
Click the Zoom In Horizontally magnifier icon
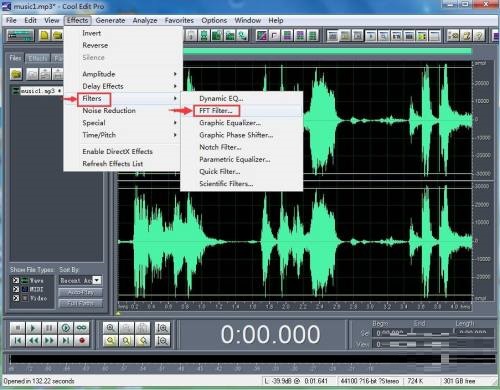pyautogui.click(x=110, y=328)
